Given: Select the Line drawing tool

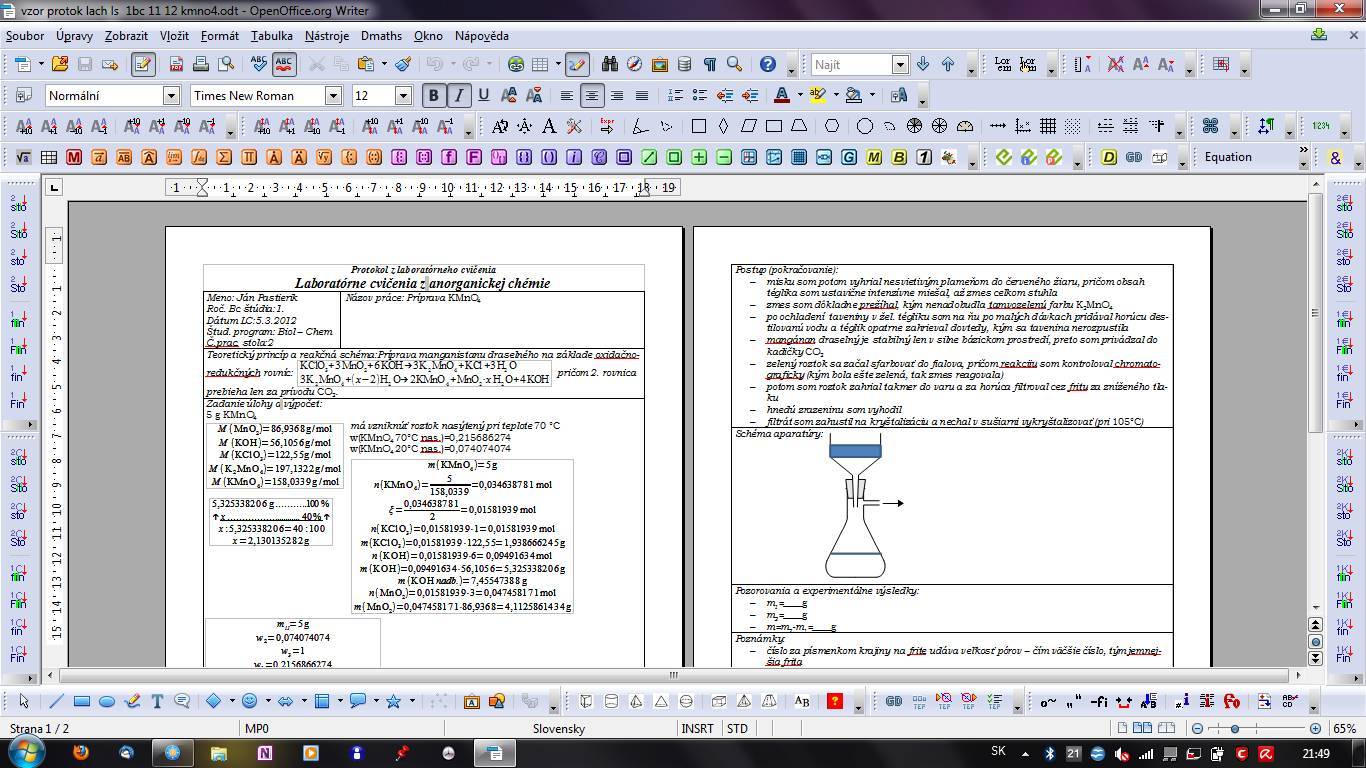Looking at the screenshot, I should coord(56,701).
